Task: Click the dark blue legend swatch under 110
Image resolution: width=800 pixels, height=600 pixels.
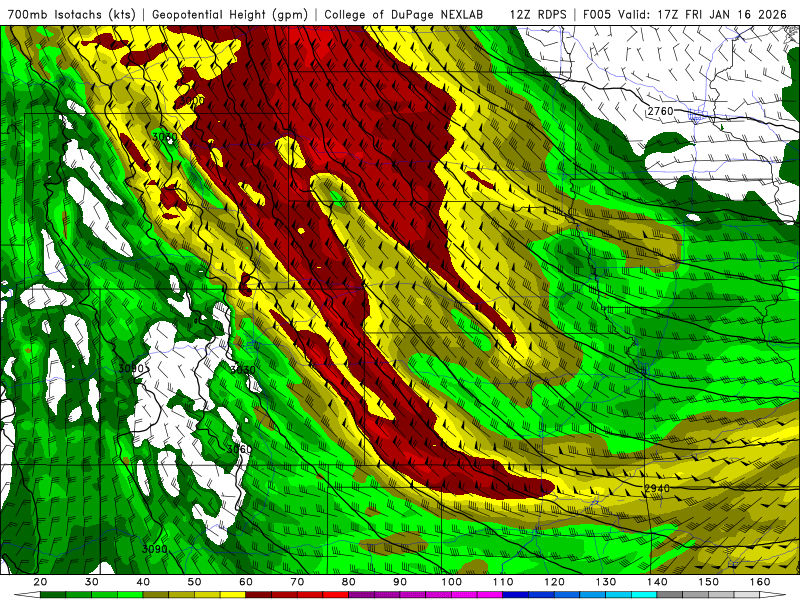Action: click(516, 594)
